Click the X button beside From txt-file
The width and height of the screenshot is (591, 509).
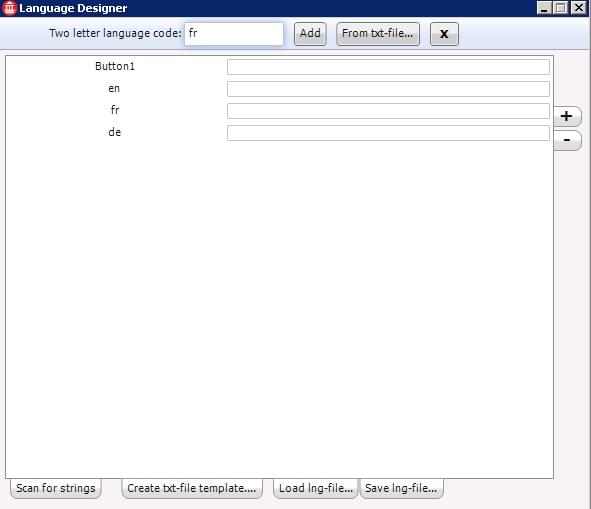[x=444, y=34]
